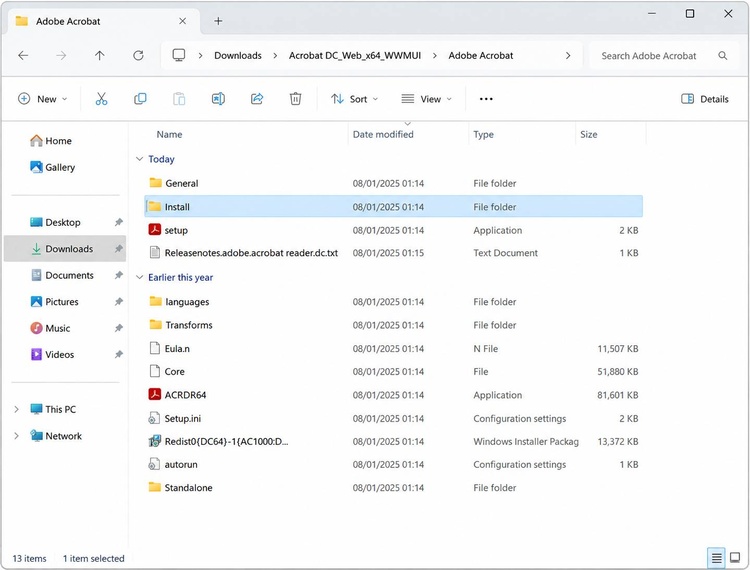Click the Share icon in toolbar
750x570 pixels.
tap(257, 99)
